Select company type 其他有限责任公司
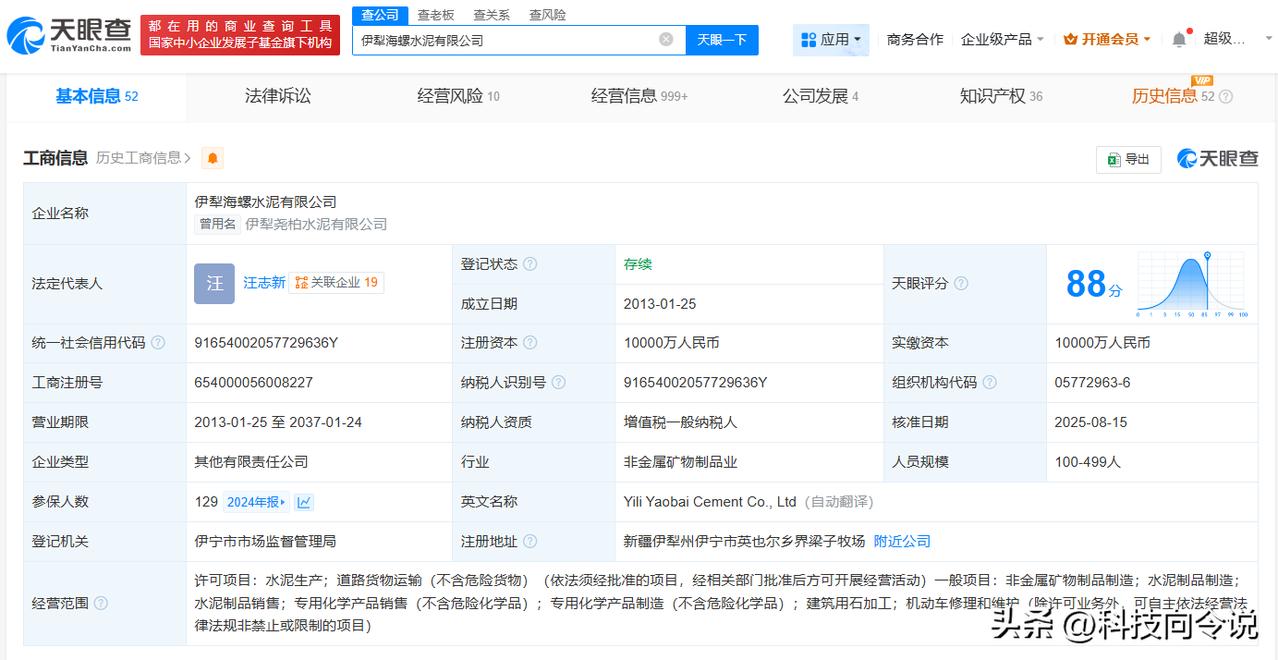 251,462
